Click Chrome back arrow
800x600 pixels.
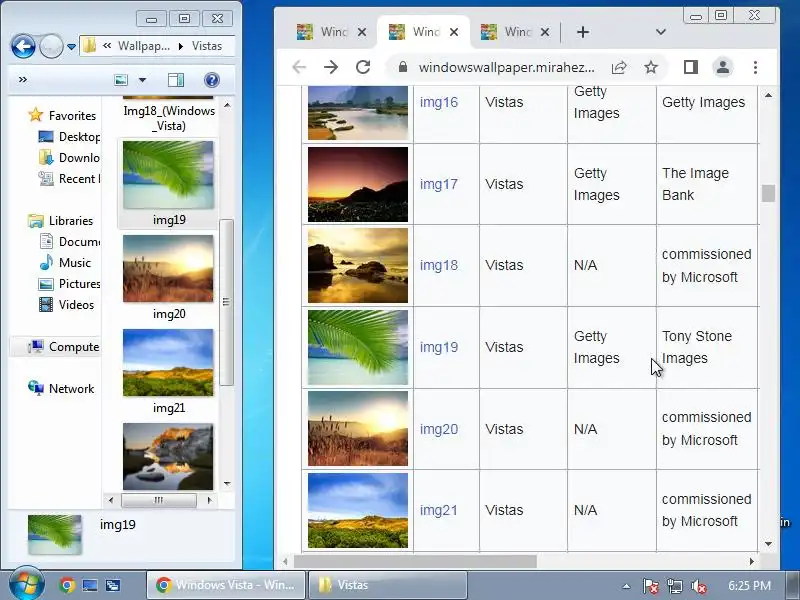[x=299, y=67]
